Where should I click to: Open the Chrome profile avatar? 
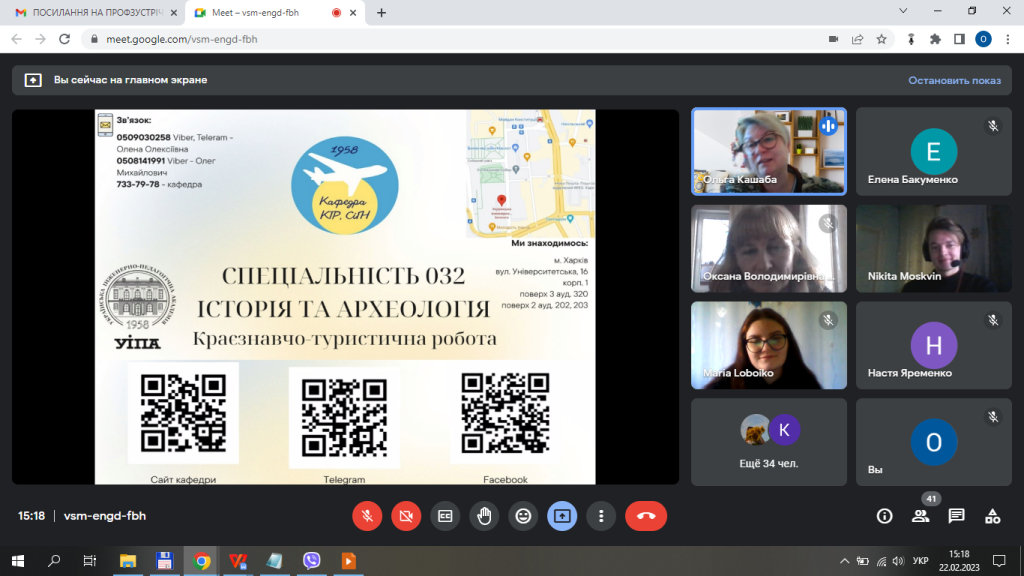click(984, 39)
